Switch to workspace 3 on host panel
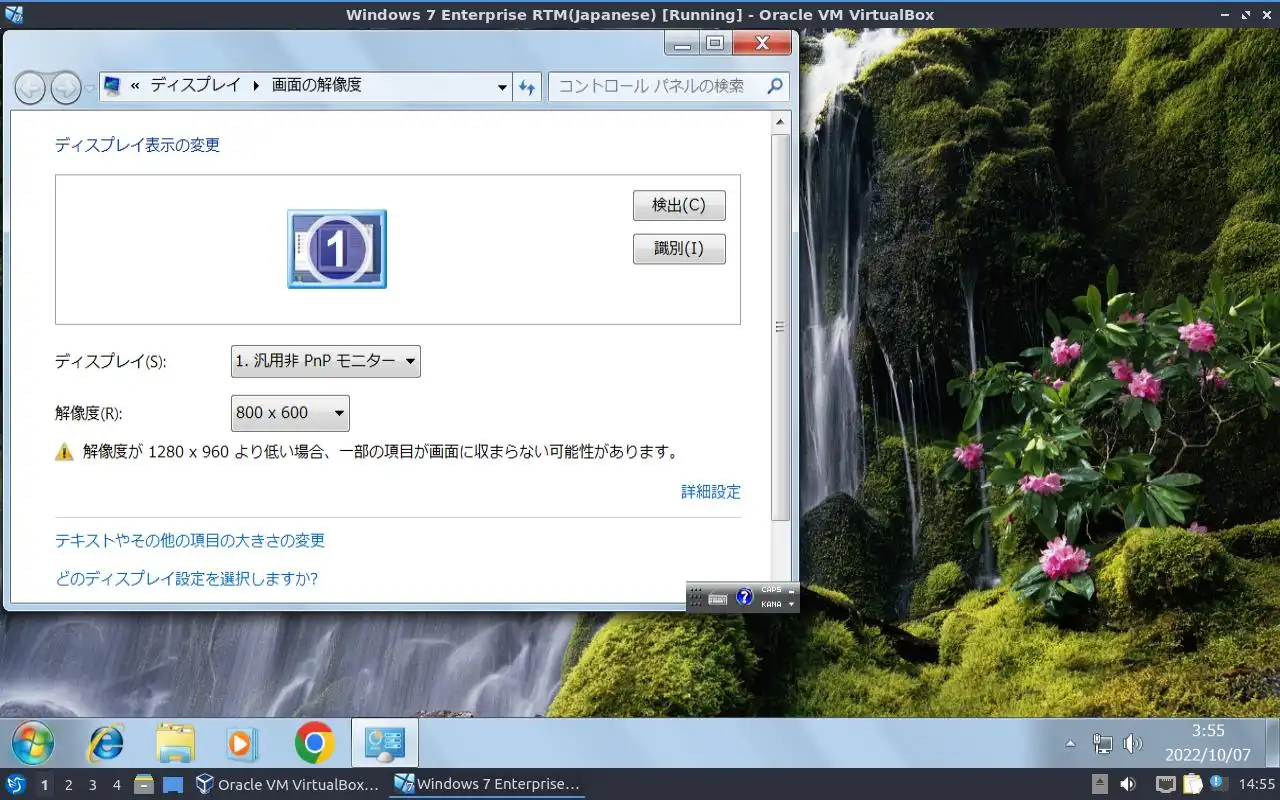 coord(92,785)
